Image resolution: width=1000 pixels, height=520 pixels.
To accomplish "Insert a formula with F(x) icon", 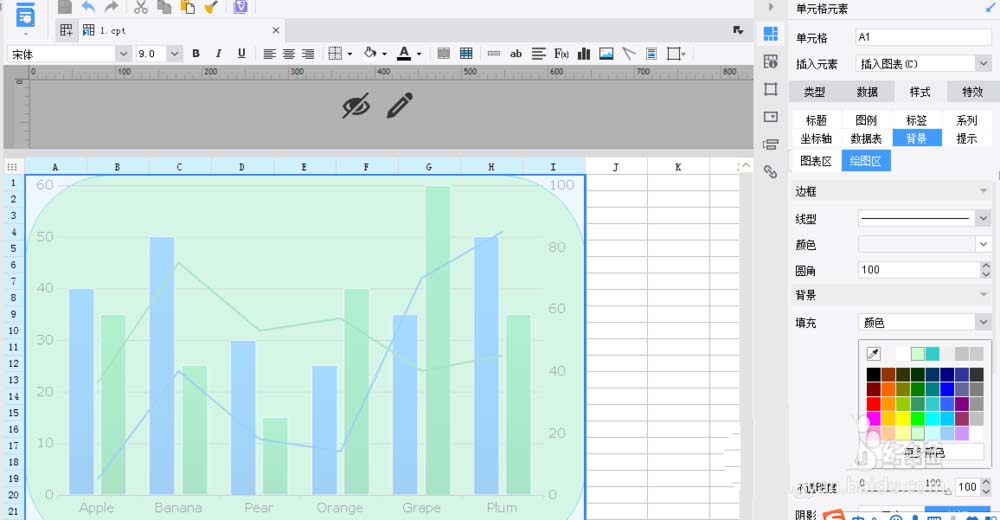I will click(x=561, y=54).
